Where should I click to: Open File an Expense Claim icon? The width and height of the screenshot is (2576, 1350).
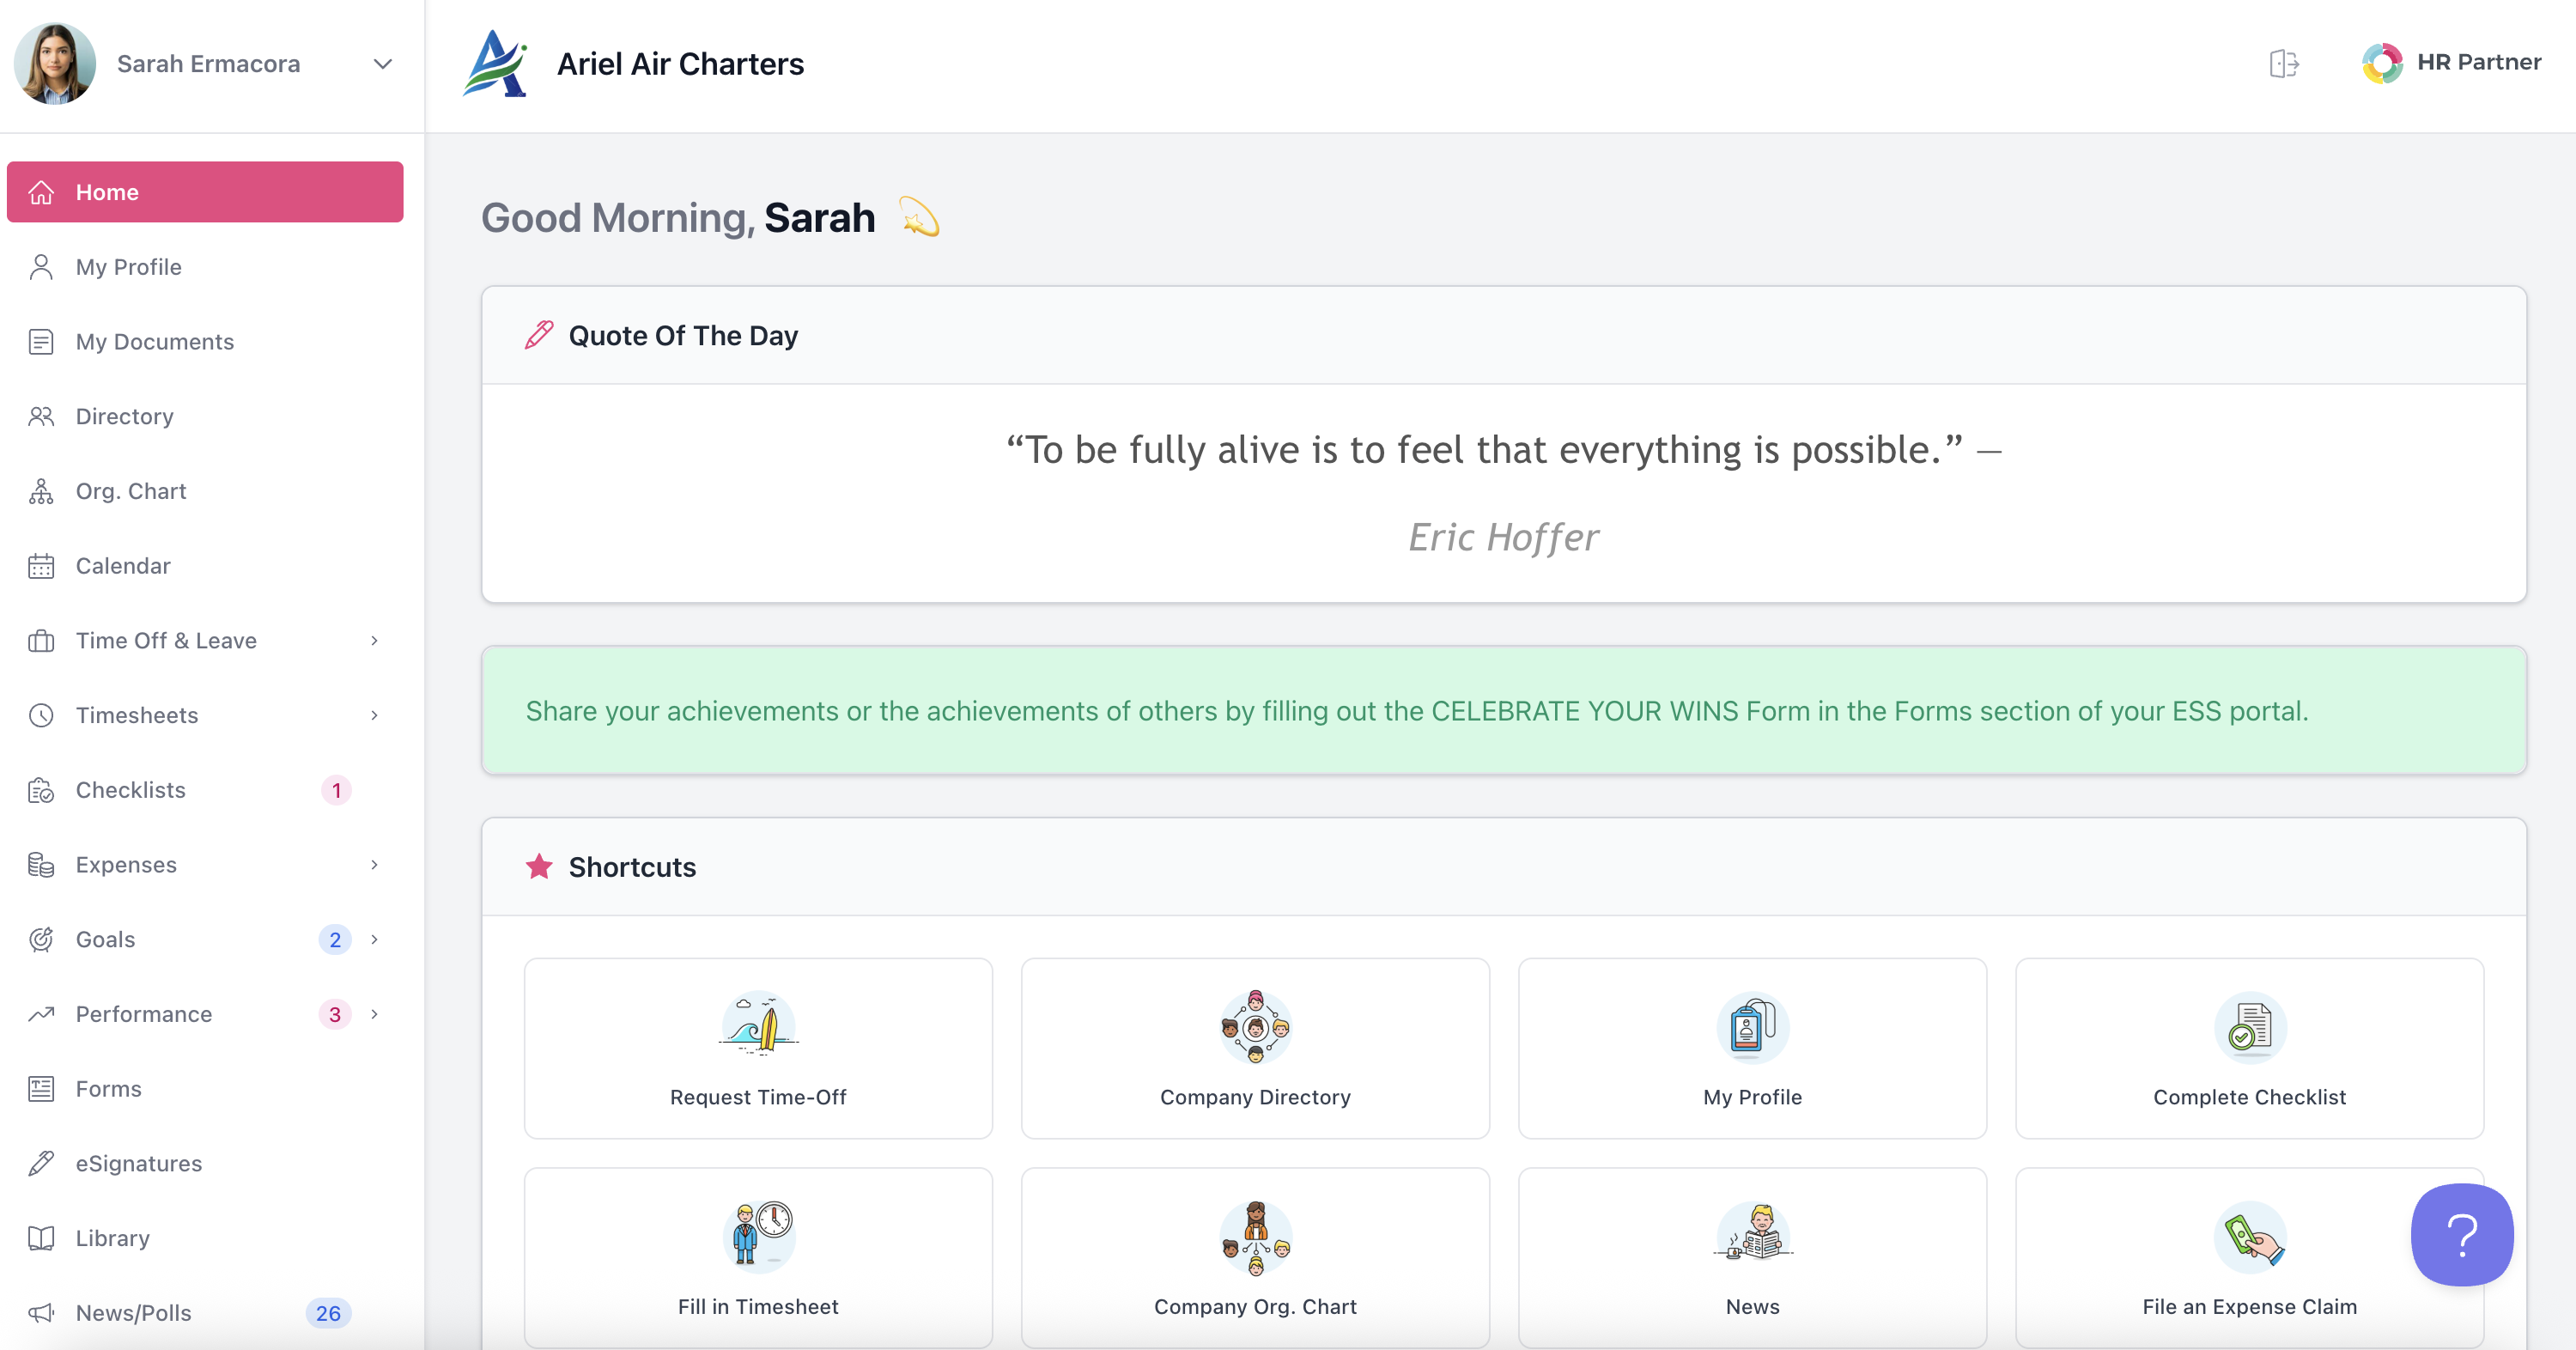coord(2249,1235)
